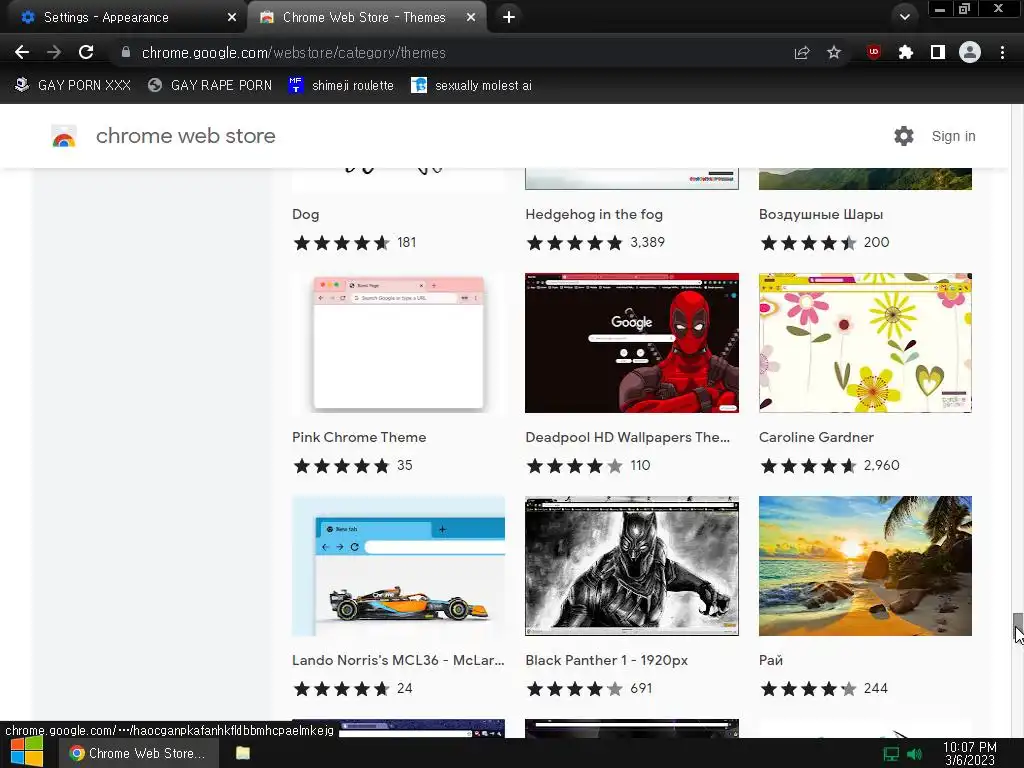Open File Explorer from the taskbar
This screenshot has height=768, width=1024.
[x=243, y=753]
